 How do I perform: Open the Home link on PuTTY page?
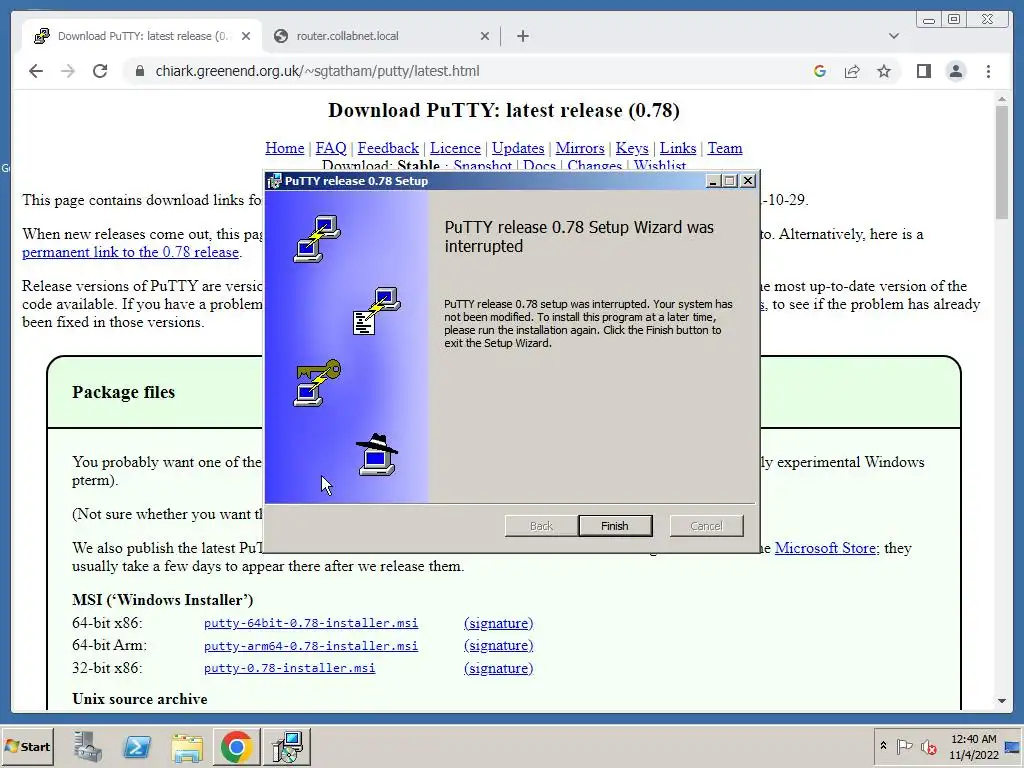pos(285,148)
